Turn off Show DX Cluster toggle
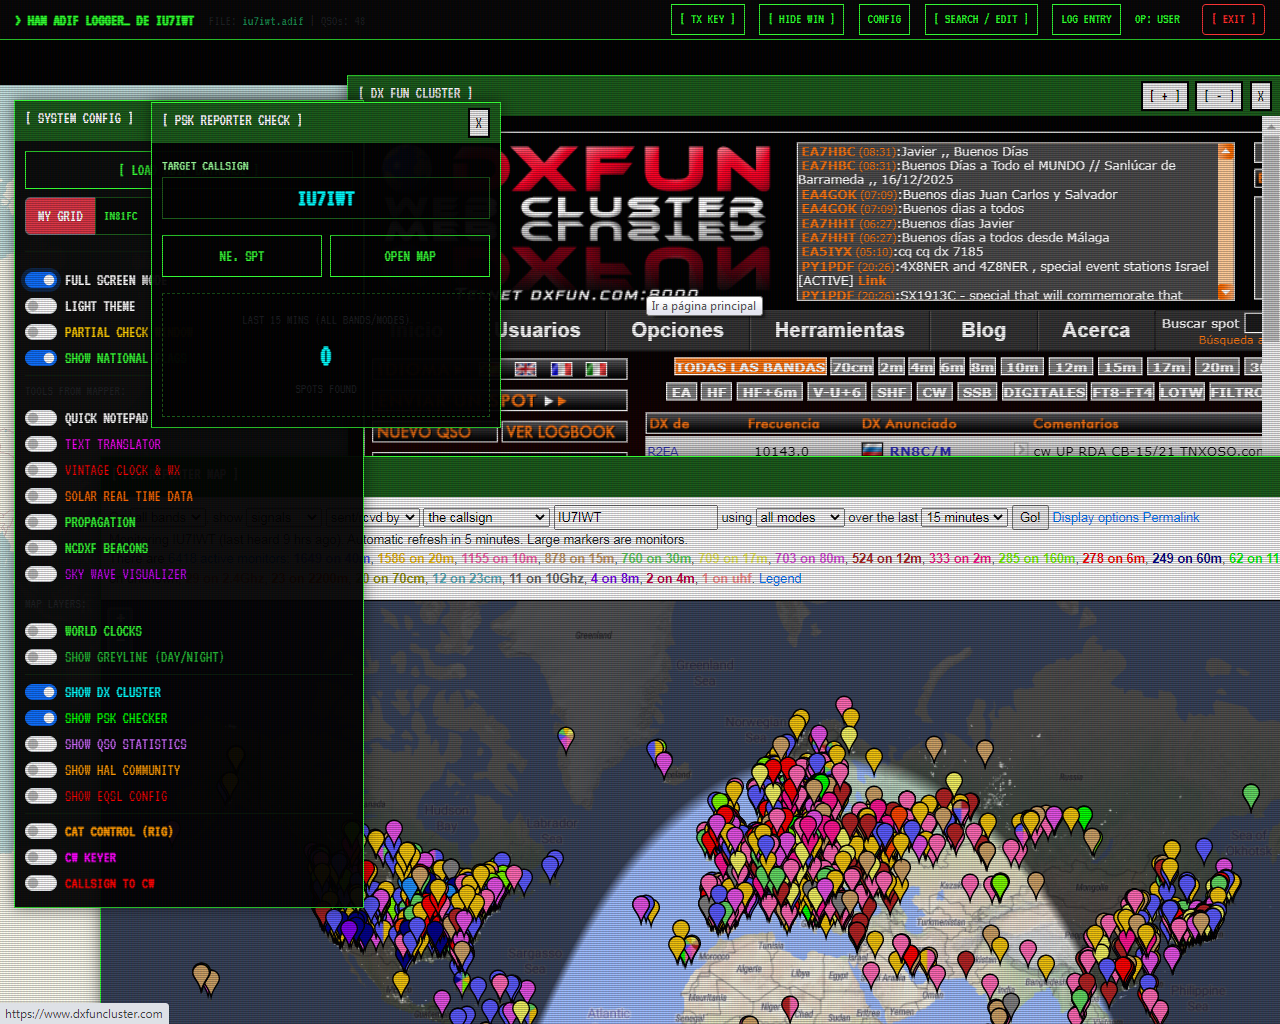 pyautogui.click(x=41, y=692)
